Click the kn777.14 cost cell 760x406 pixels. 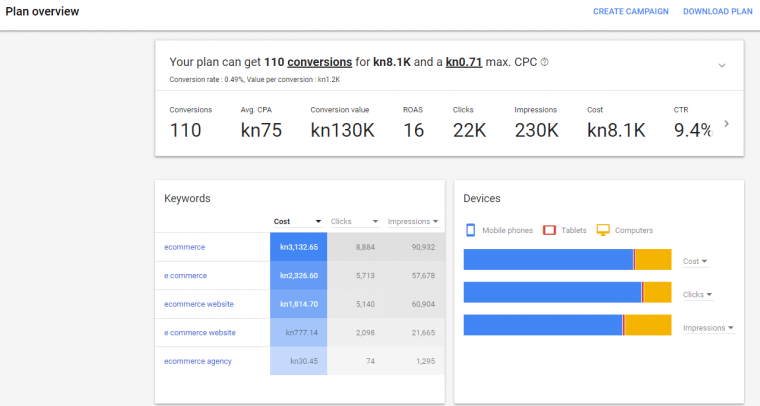click(299, 333)
